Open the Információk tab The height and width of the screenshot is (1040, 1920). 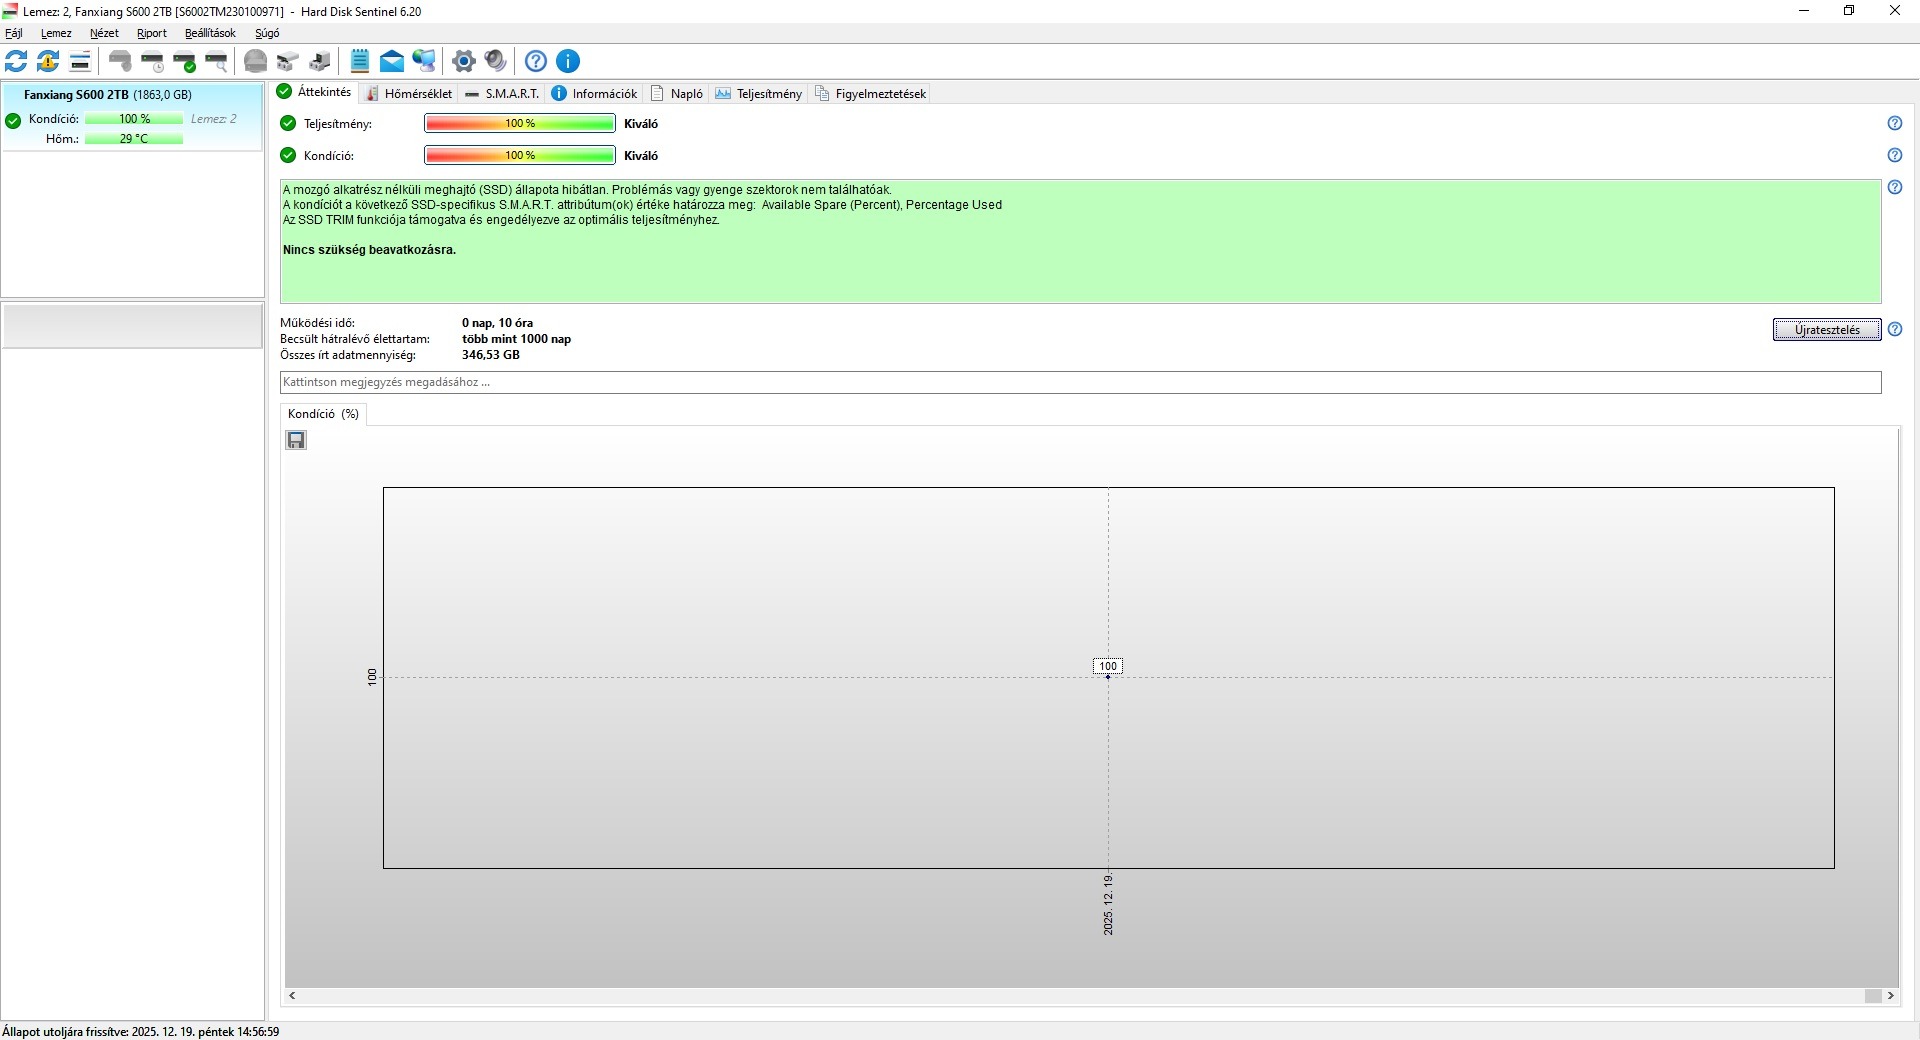pyautogui.click(x=595, y=93)
